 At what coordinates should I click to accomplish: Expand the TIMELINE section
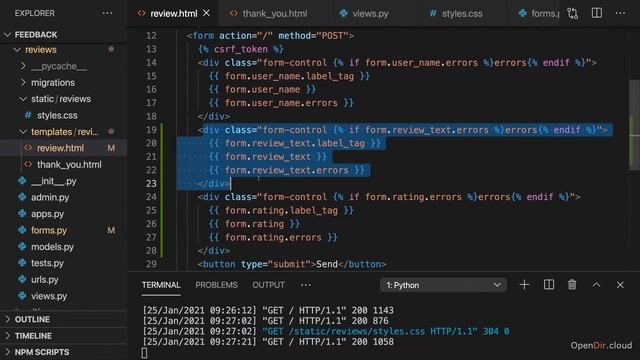[7, 336]
